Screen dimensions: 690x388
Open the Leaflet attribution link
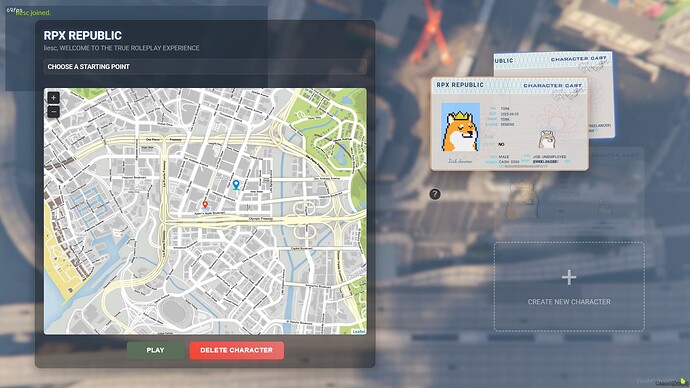click(x=359, y=331)
